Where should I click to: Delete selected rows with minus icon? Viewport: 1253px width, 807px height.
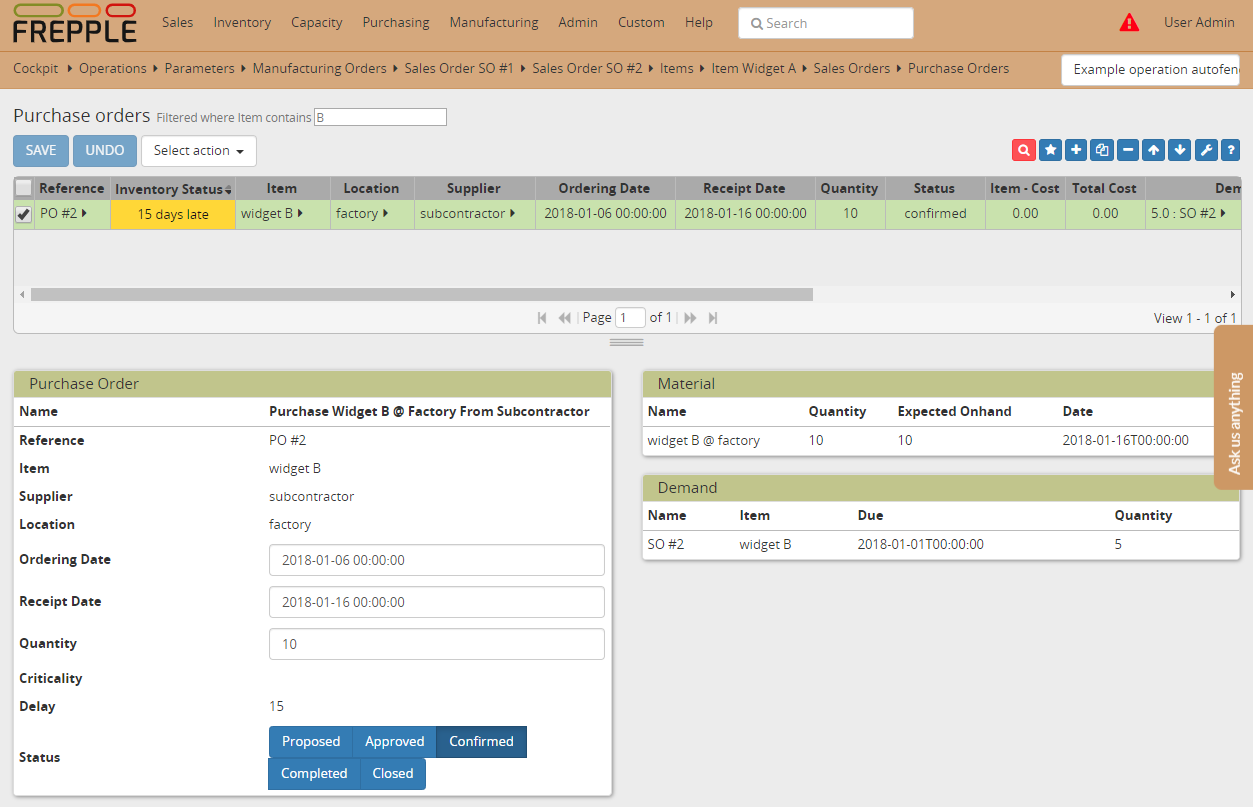point(1127,149)
